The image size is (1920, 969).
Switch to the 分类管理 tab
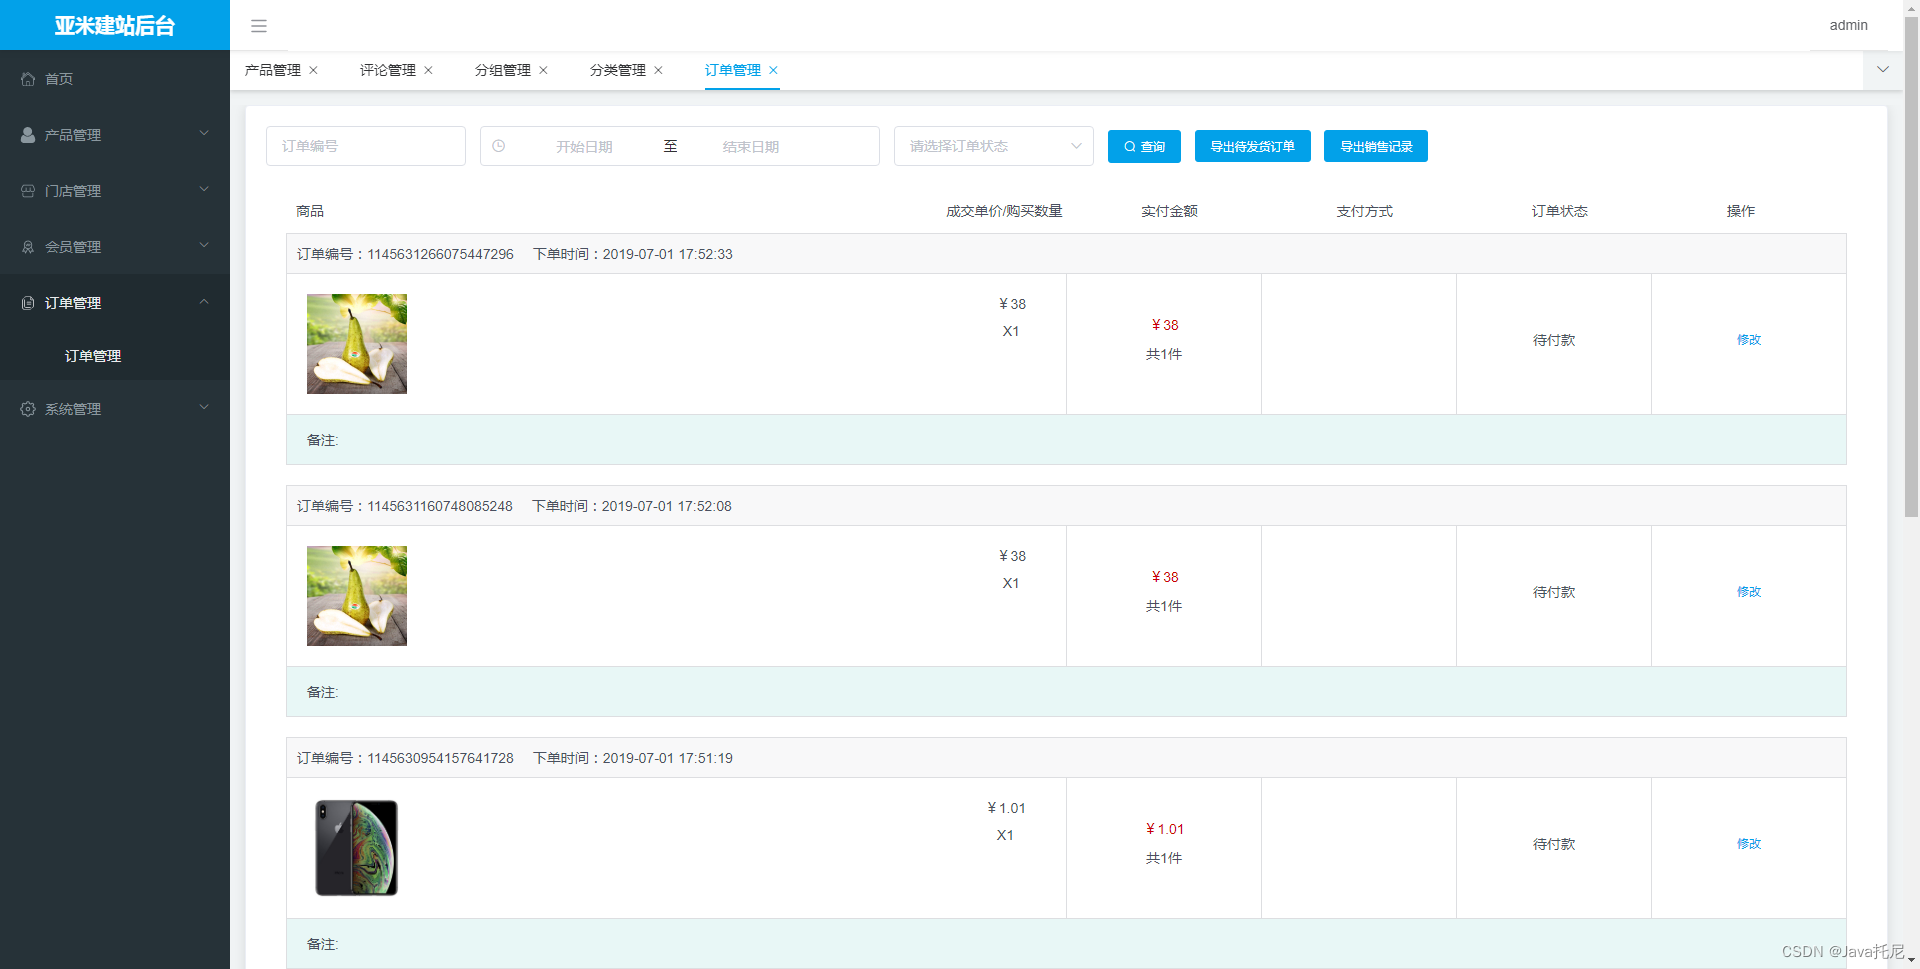(x=618, y=70)
